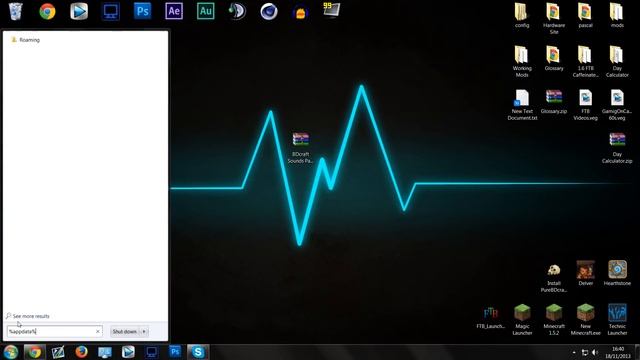Open the volume control in tray
The width and height of the screenshot is (640, 360).
click(x=595, y=352)
